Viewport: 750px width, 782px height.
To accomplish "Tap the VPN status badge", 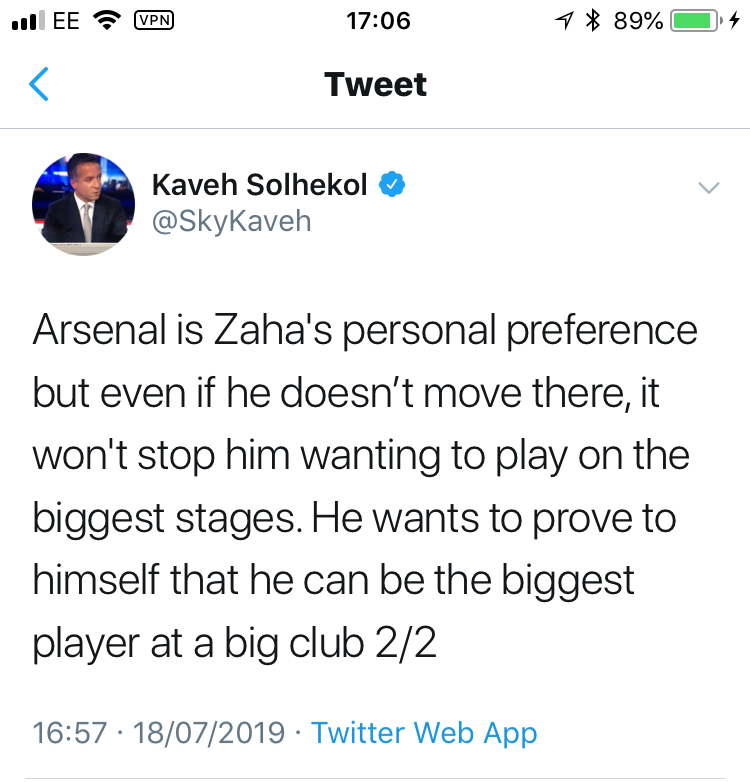I will click(x=153, y=20).
